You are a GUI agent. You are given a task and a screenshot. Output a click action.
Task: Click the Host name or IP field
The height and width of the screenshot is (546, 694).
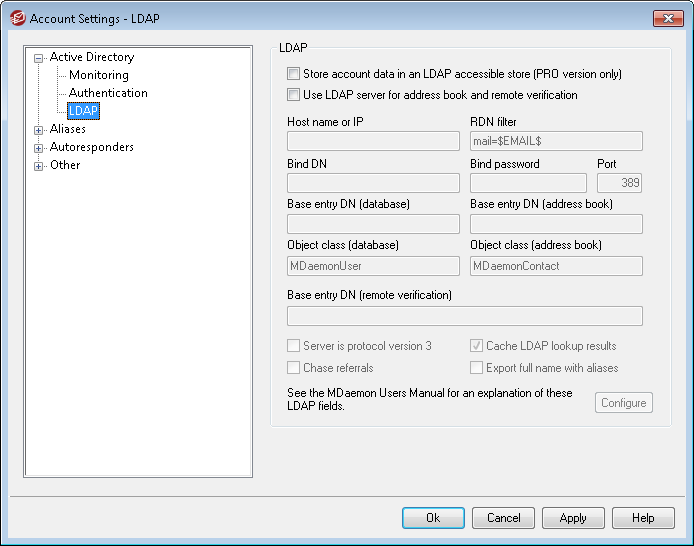[373, 141]
